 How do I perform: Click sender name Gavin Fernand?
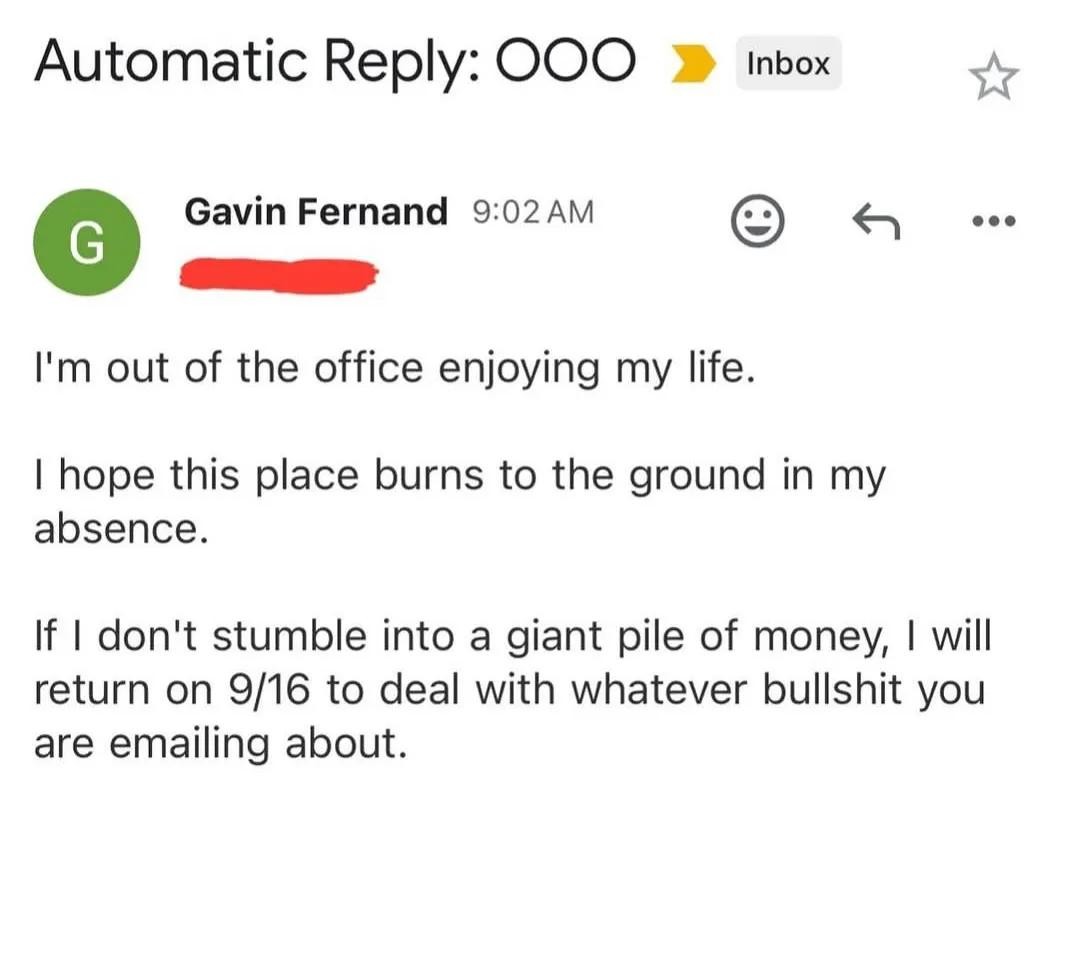tap(315, 212)
